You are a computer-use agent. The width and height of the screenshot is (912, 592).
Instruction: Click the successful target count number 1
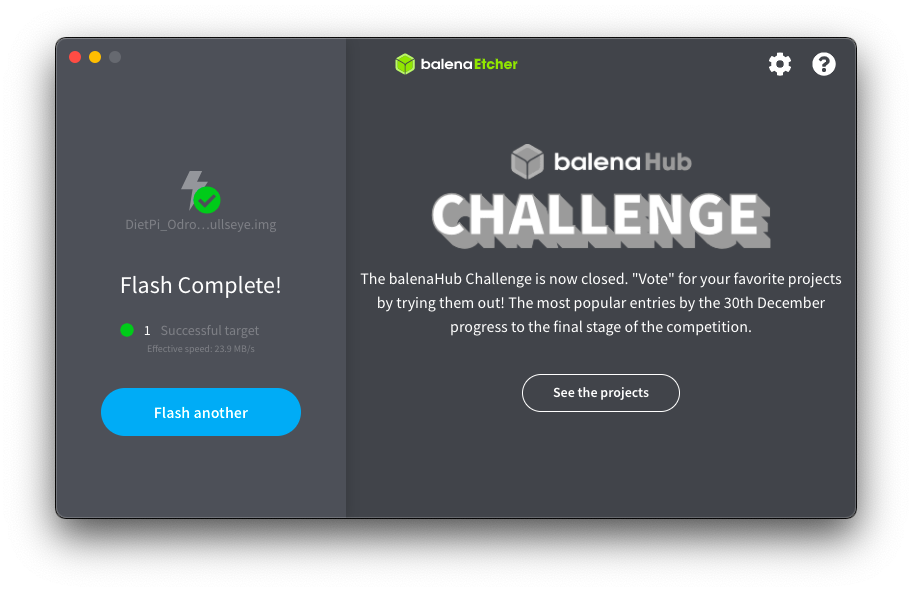(147, 331)
